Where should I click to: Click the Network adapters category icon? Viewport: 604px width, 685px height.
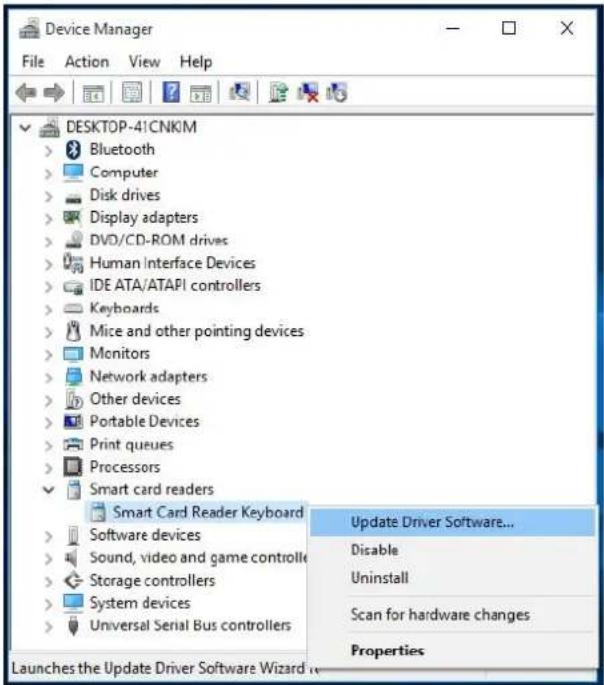pyautogui.click(x=73, y=376)
